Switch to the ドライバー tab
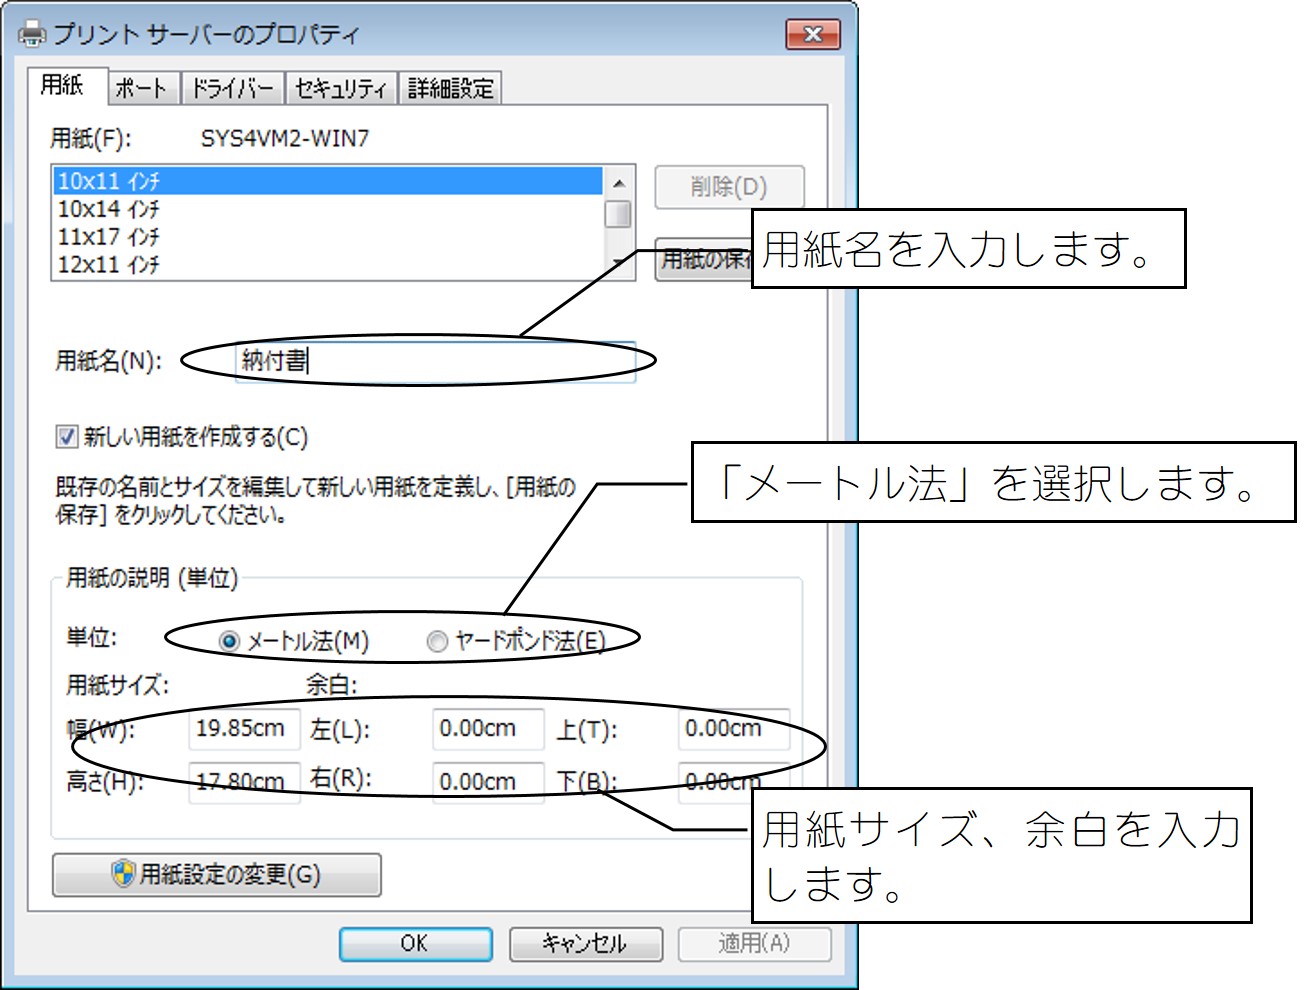1304x990 pixels. [232, 88]
